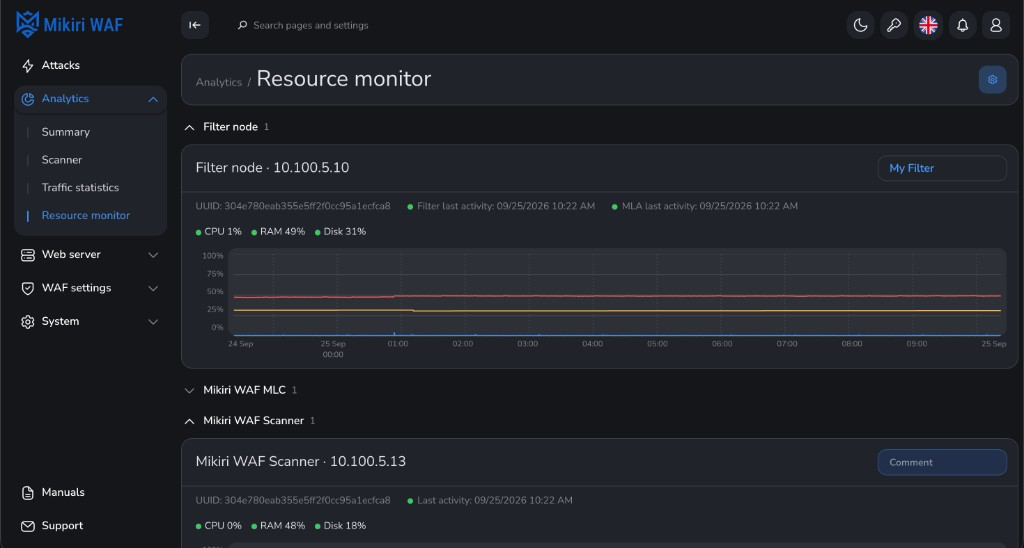Click the orange Disk line in the chart
The width and height of the screenshot is (1024, 548).
[x=617, y=311]
